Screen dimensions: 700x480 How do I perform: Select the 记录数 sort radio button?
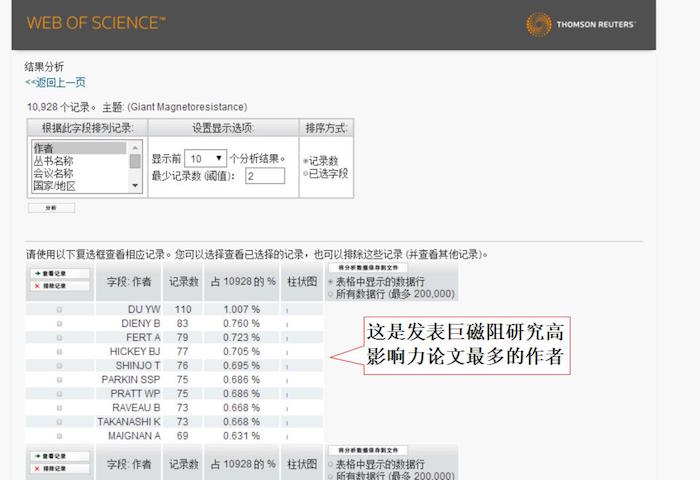pyautogui.click(x=306, y=161)
